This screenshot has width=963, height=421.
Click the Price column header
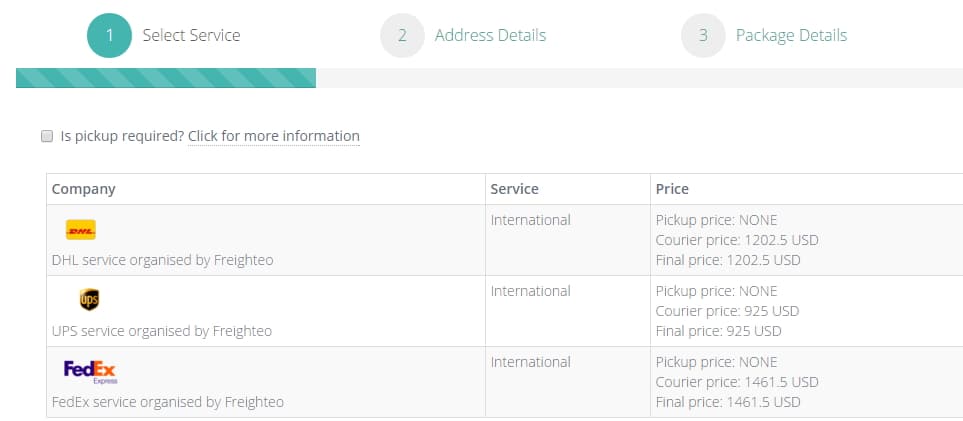point(672,189)
